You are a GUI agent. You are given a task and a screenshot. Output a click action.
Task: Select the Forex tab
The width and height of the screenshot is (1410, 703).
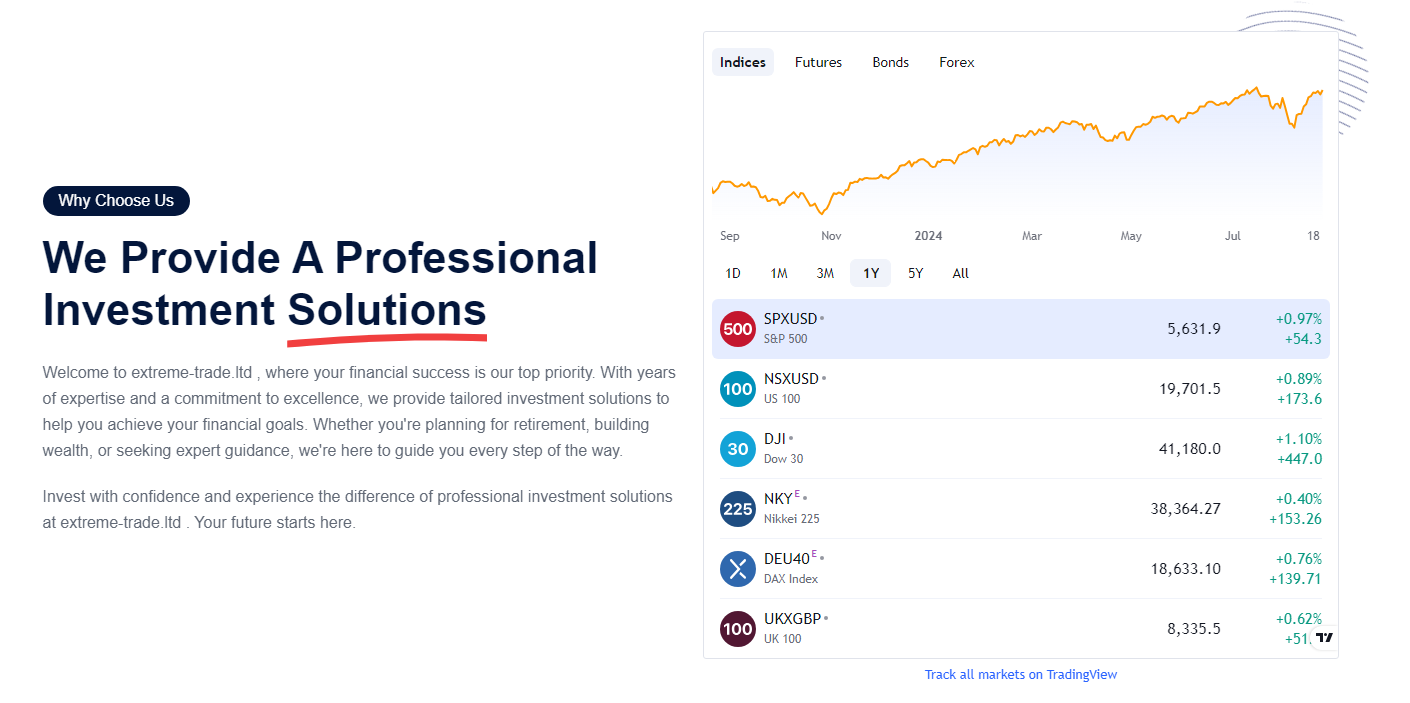tap(956, 62)
